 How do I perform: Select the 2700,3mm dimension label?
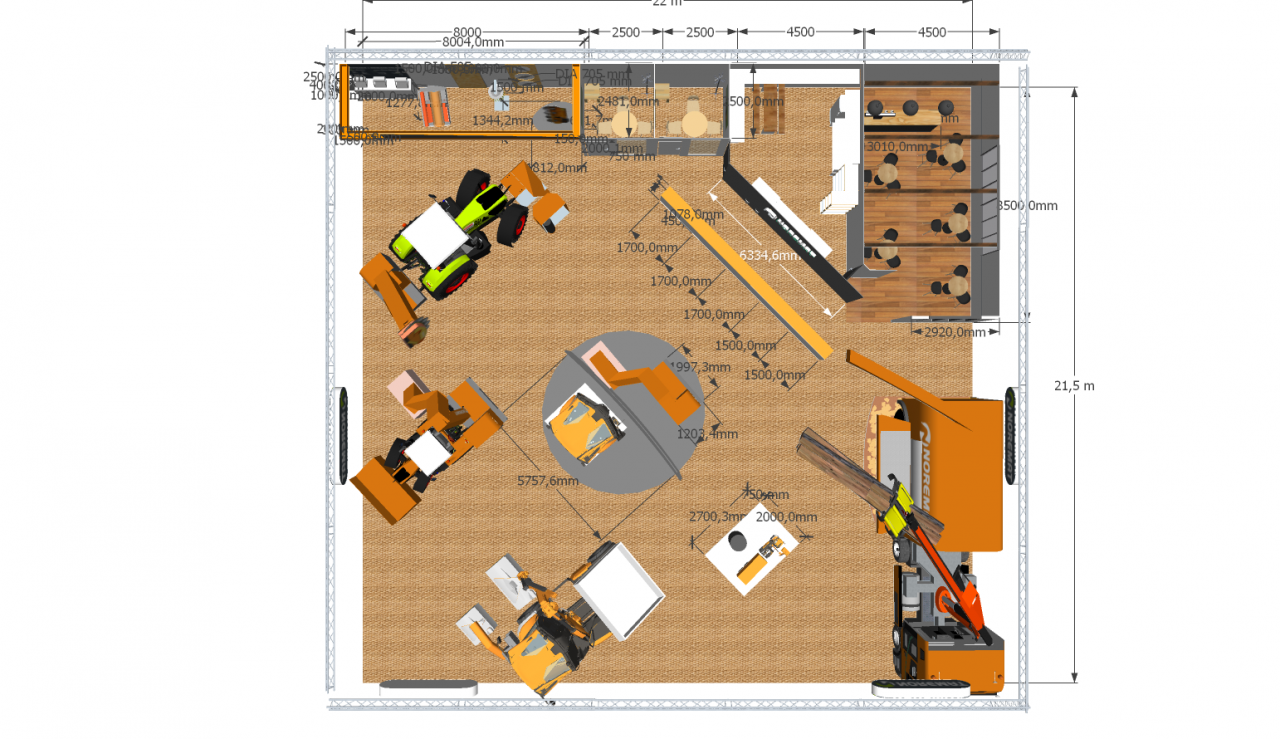tap(719, 517)
